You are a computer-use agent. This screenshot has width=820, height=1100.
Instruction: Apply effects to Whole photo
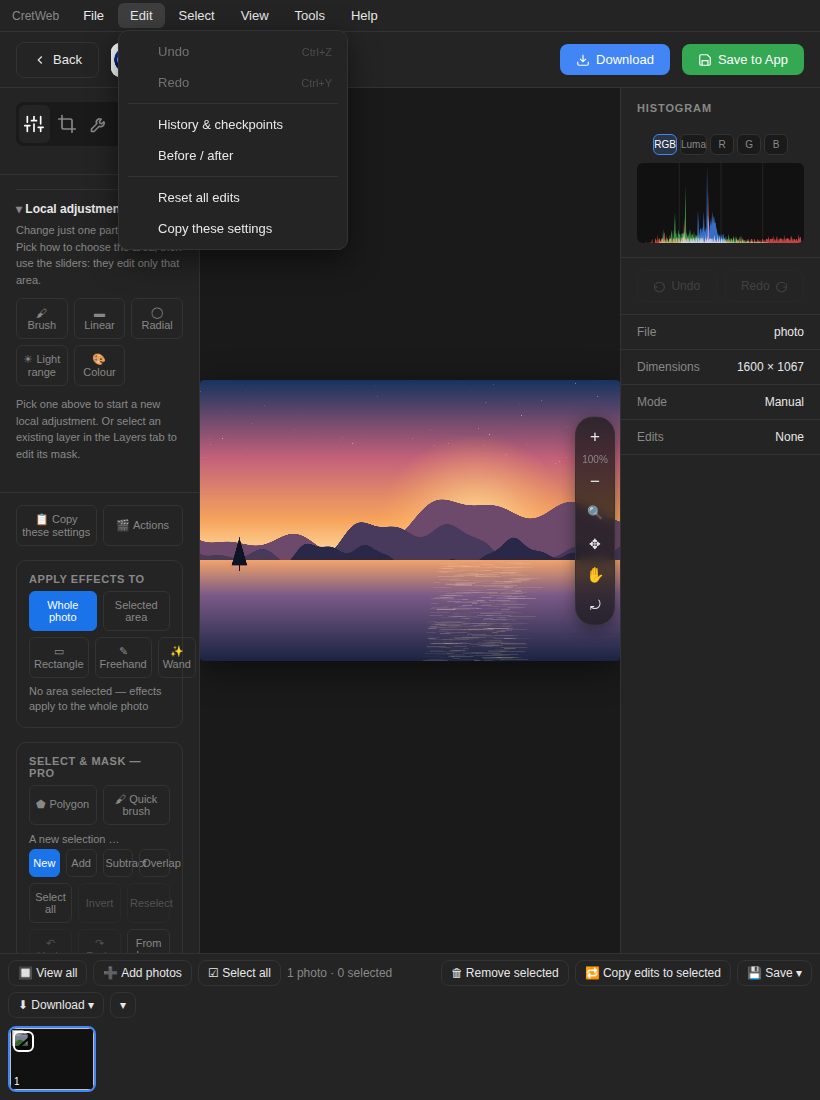click(x=62, y=611)
